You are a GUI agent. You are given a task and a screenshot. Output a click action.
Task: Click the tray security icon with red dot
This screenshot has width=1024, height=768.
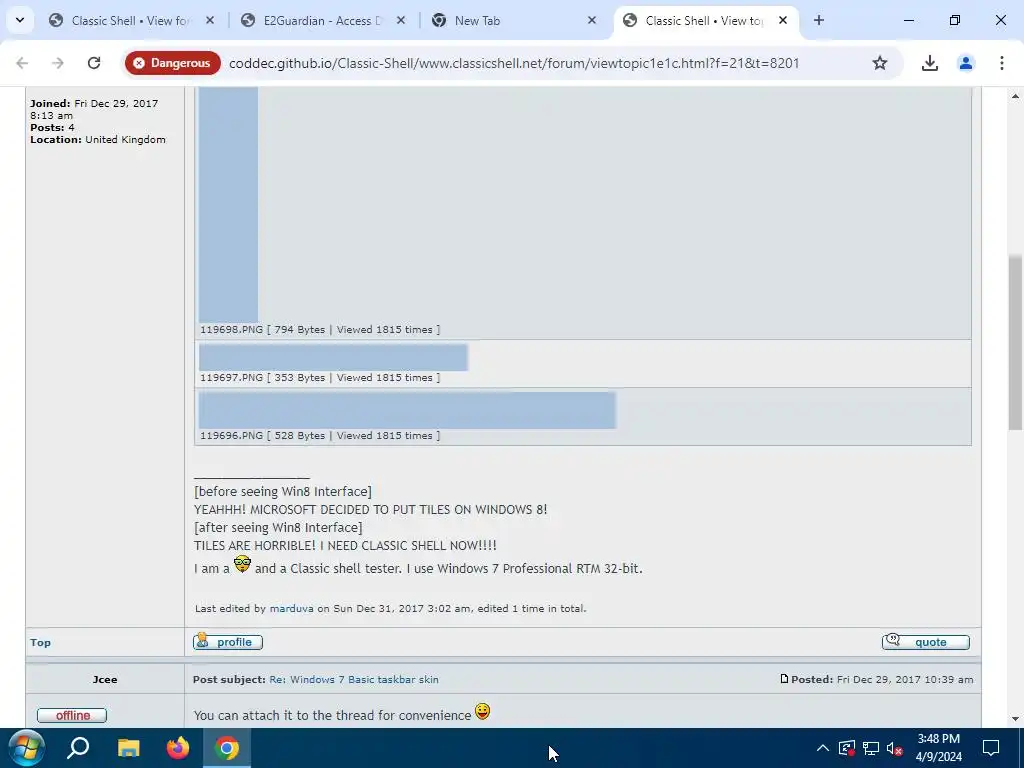tap(847, 748)
